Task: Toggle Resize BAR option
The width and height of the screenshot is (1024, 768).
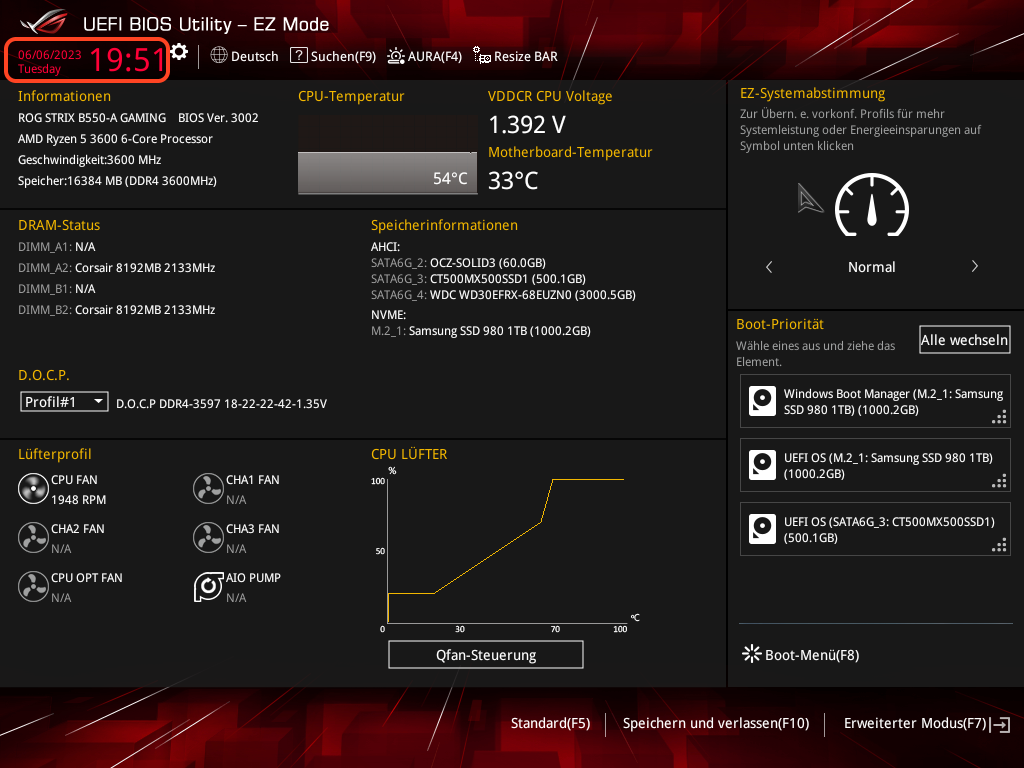Action: pos(515,56)
